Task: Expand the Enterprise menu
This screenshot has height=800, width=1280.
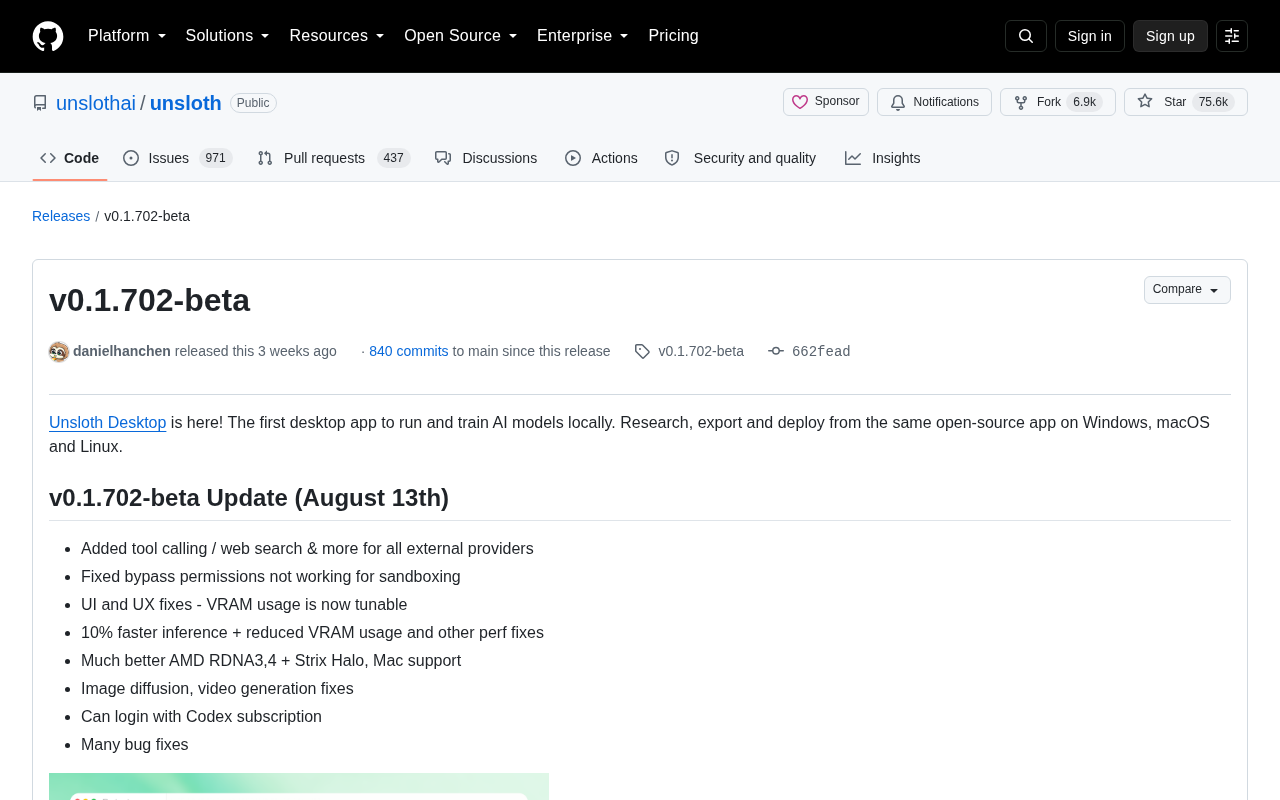Action: [583, 36]
